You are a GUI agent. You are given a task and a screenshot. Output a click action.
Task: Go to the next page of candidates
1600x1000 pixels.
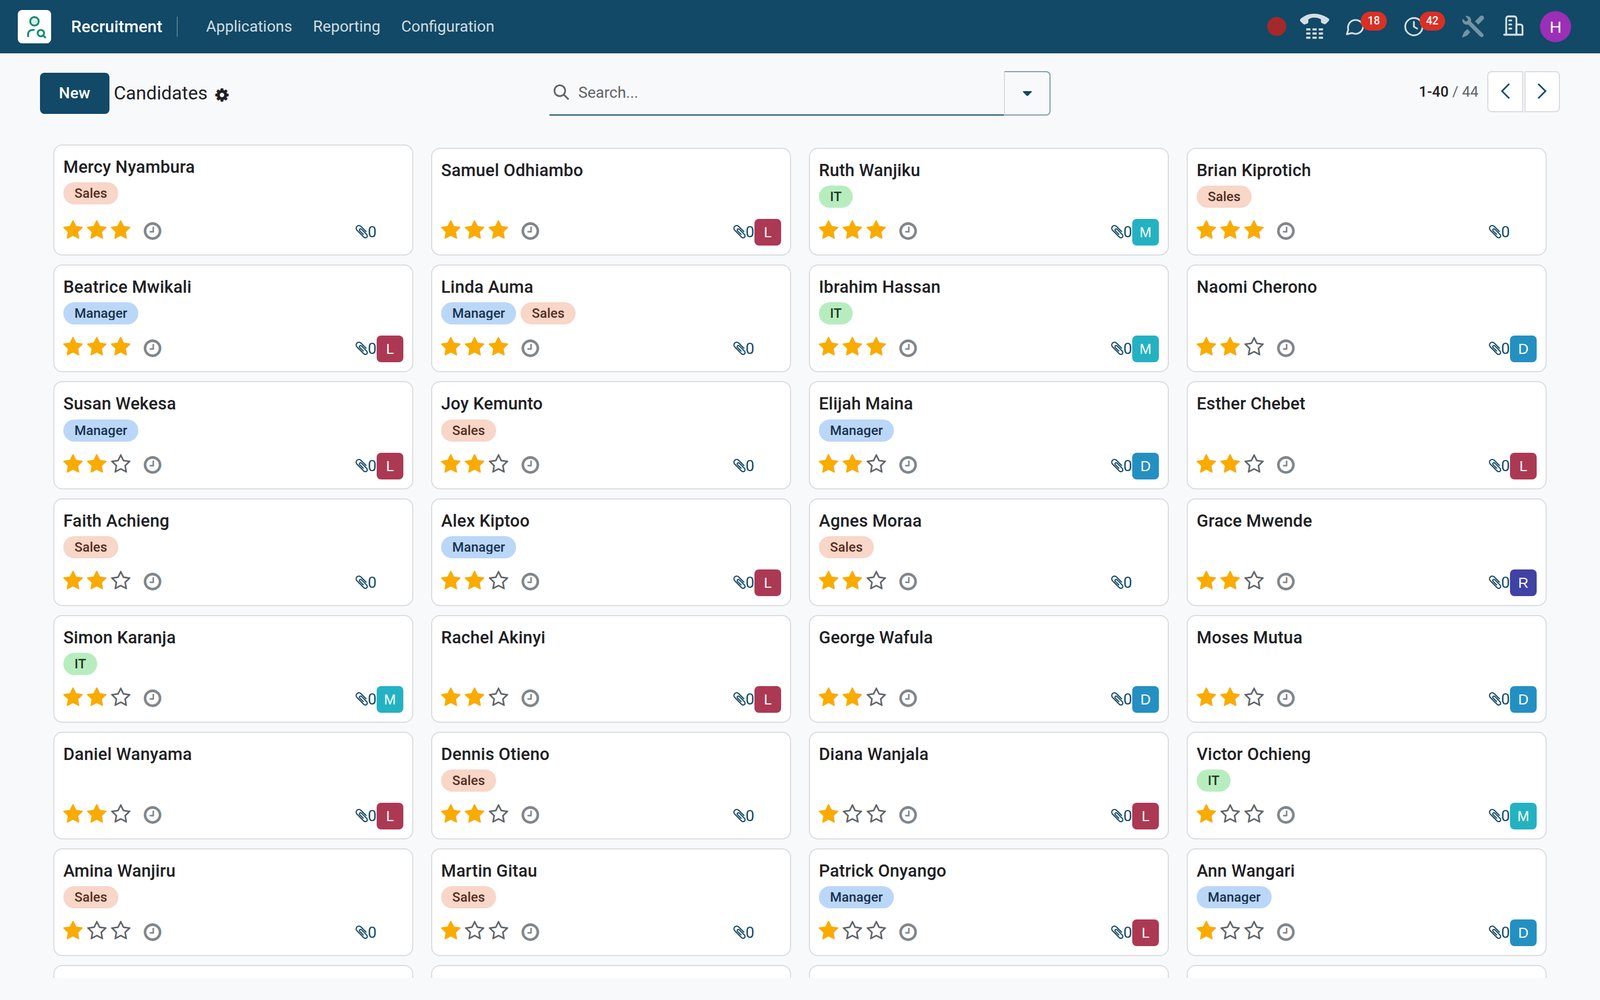pyautogui.click(x=1542, y=92)
